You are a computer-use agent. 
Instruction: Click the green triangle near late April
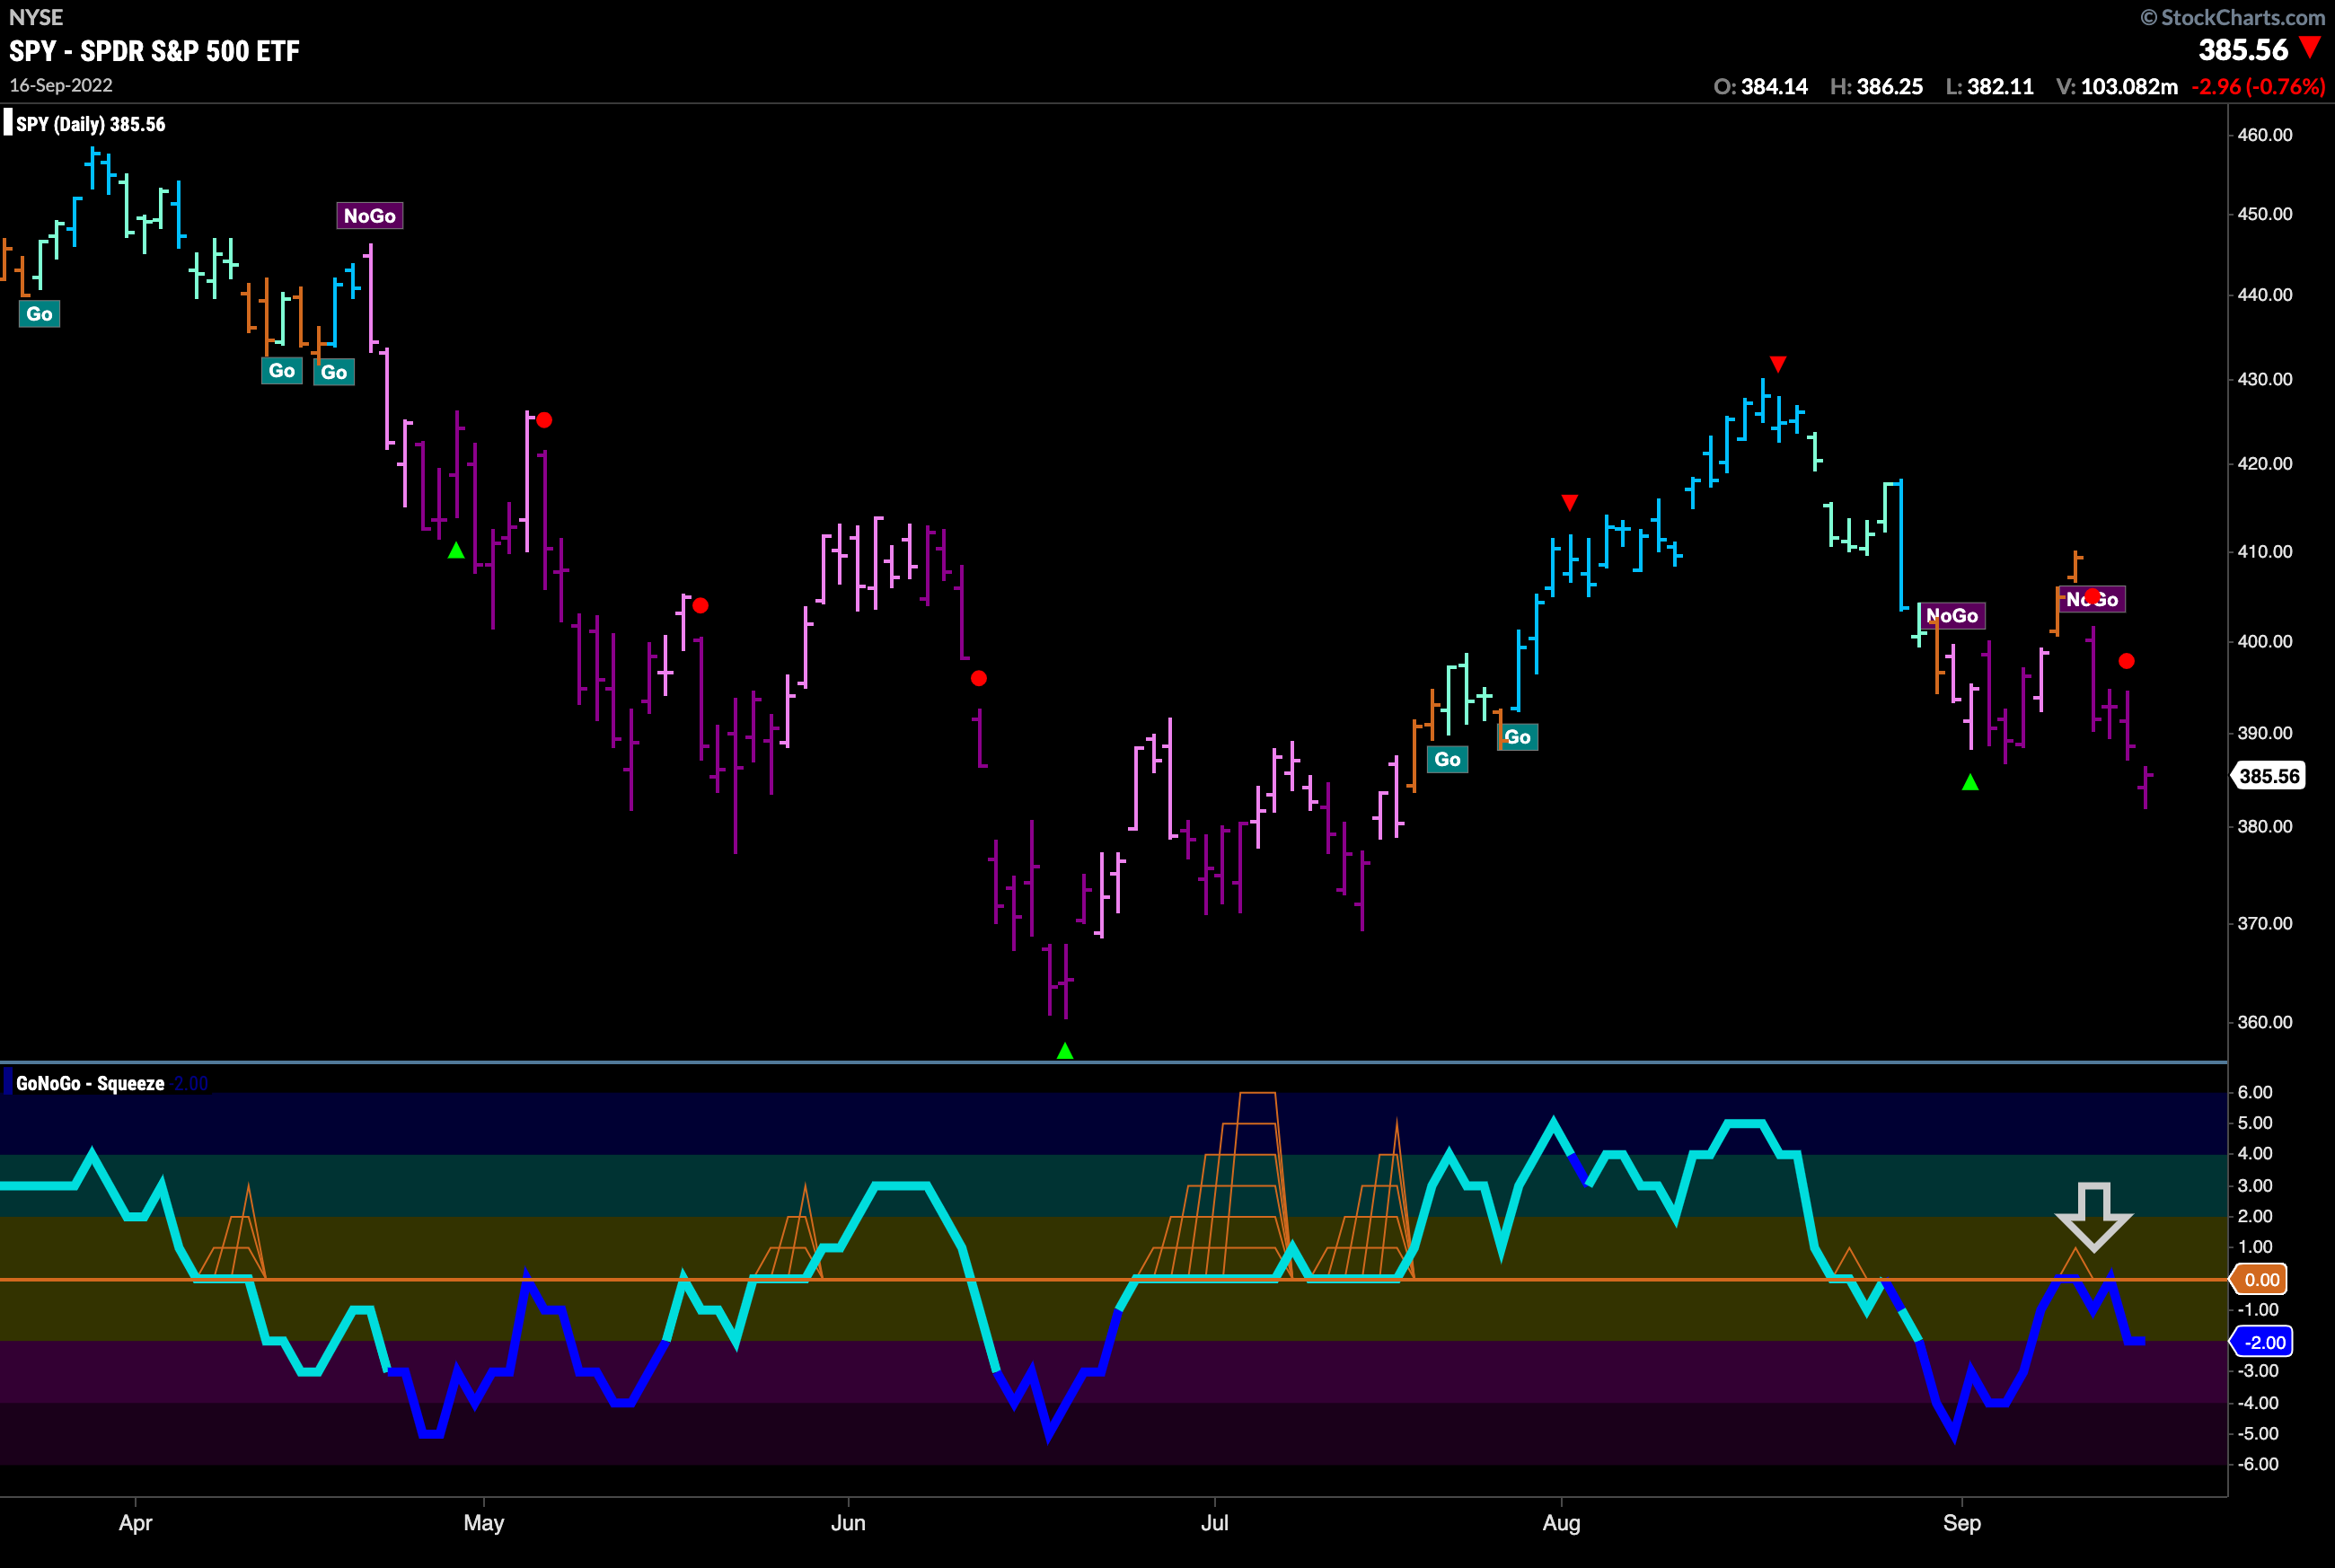click(456, 550)
